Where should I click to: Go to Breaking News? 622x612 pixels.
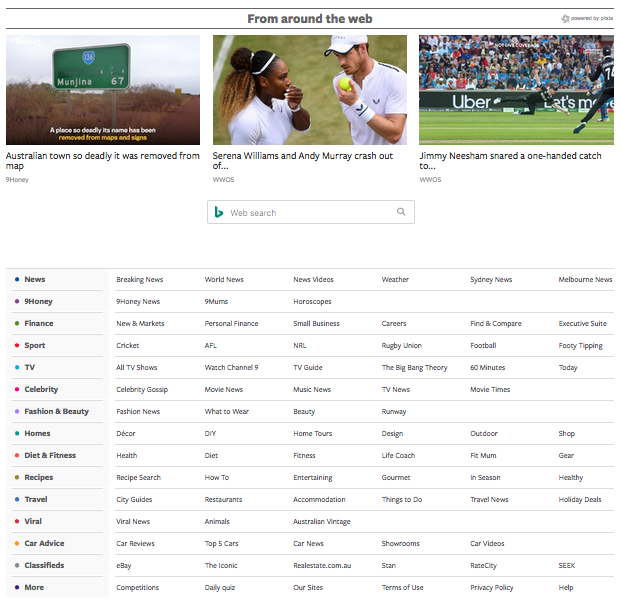coord(140,280)
